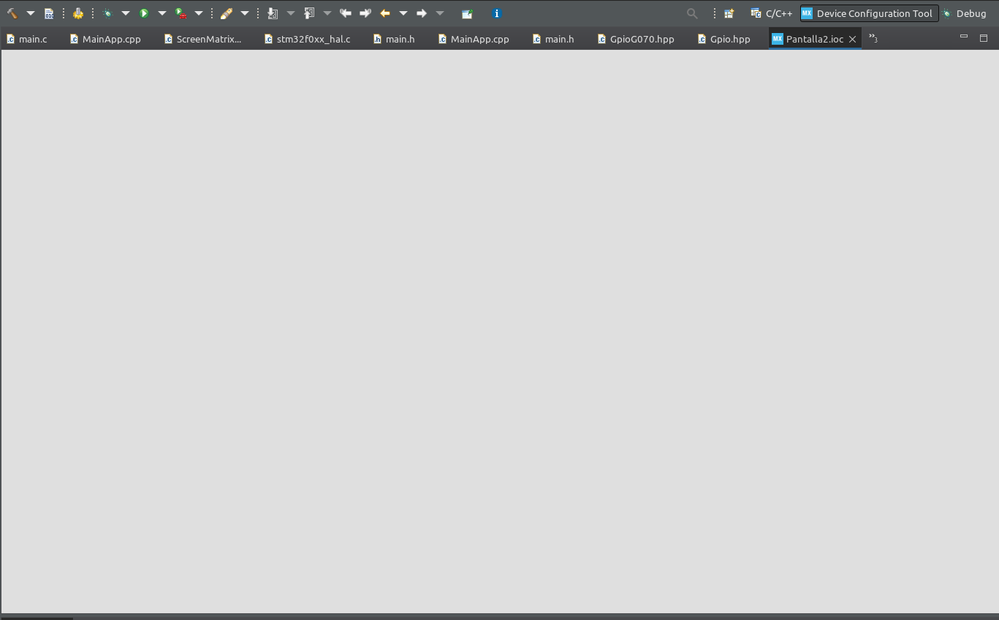Close the Pantalla2.ioc tab
This screenshot has height=620, width=999.
852,40
